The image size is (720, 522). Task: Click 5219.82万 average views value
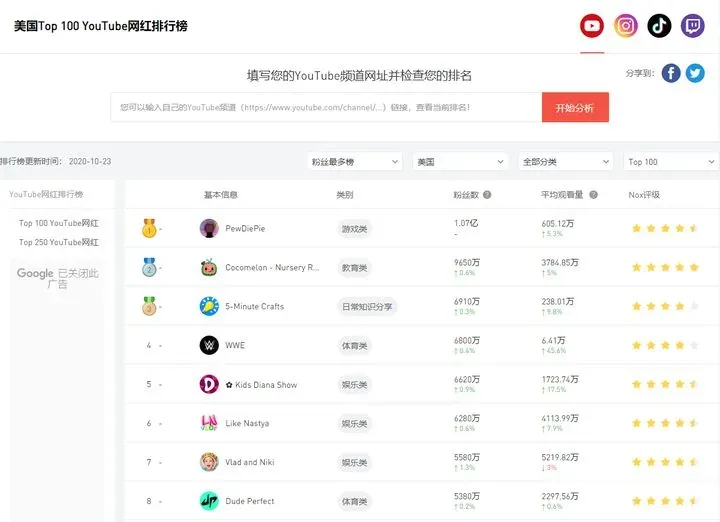pos(560,457)
